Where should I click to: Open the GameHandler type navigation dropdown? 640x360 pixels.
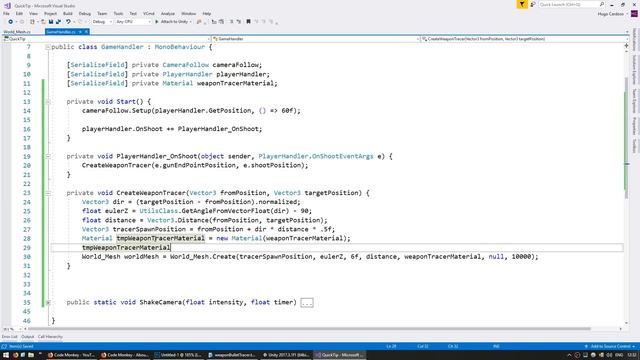[316, 39]
